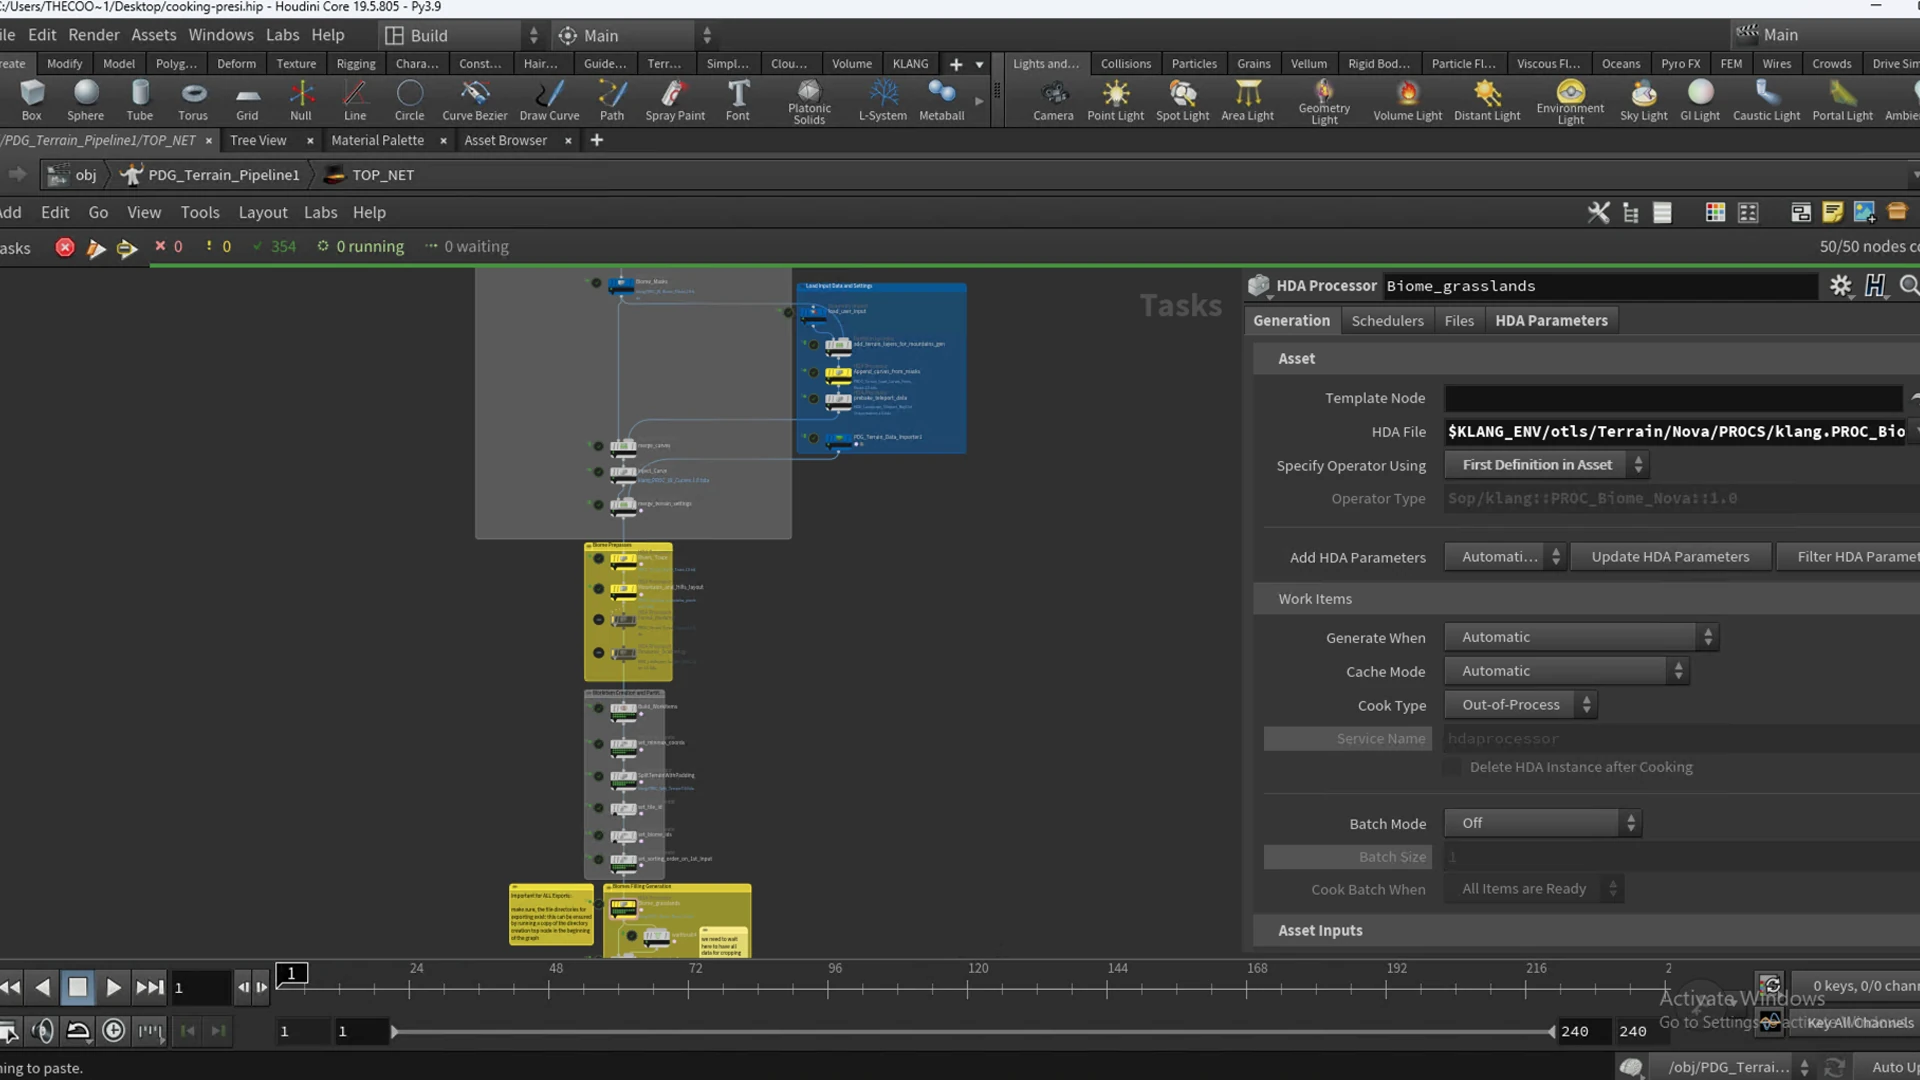Open the Specify Operator Using dropdown
The width and height of the screenshot is (1920, 1080).
coord(1546,465)
